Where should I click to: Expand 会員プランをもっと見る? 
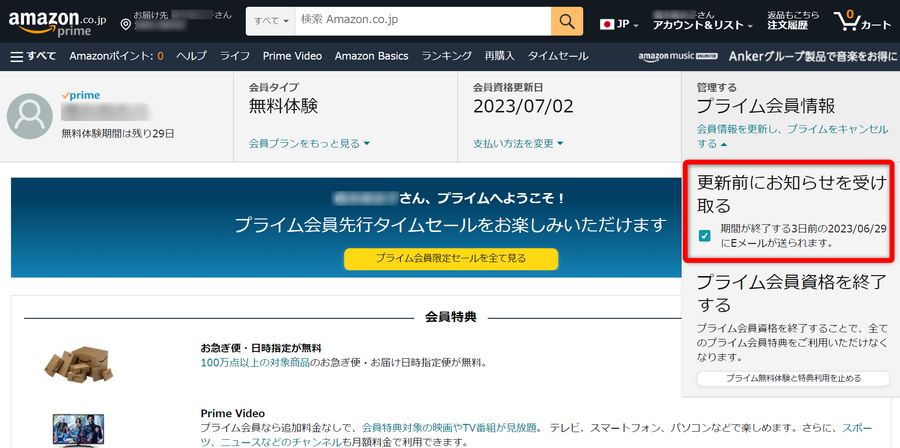pyautogui.click(x=309, y=143)
